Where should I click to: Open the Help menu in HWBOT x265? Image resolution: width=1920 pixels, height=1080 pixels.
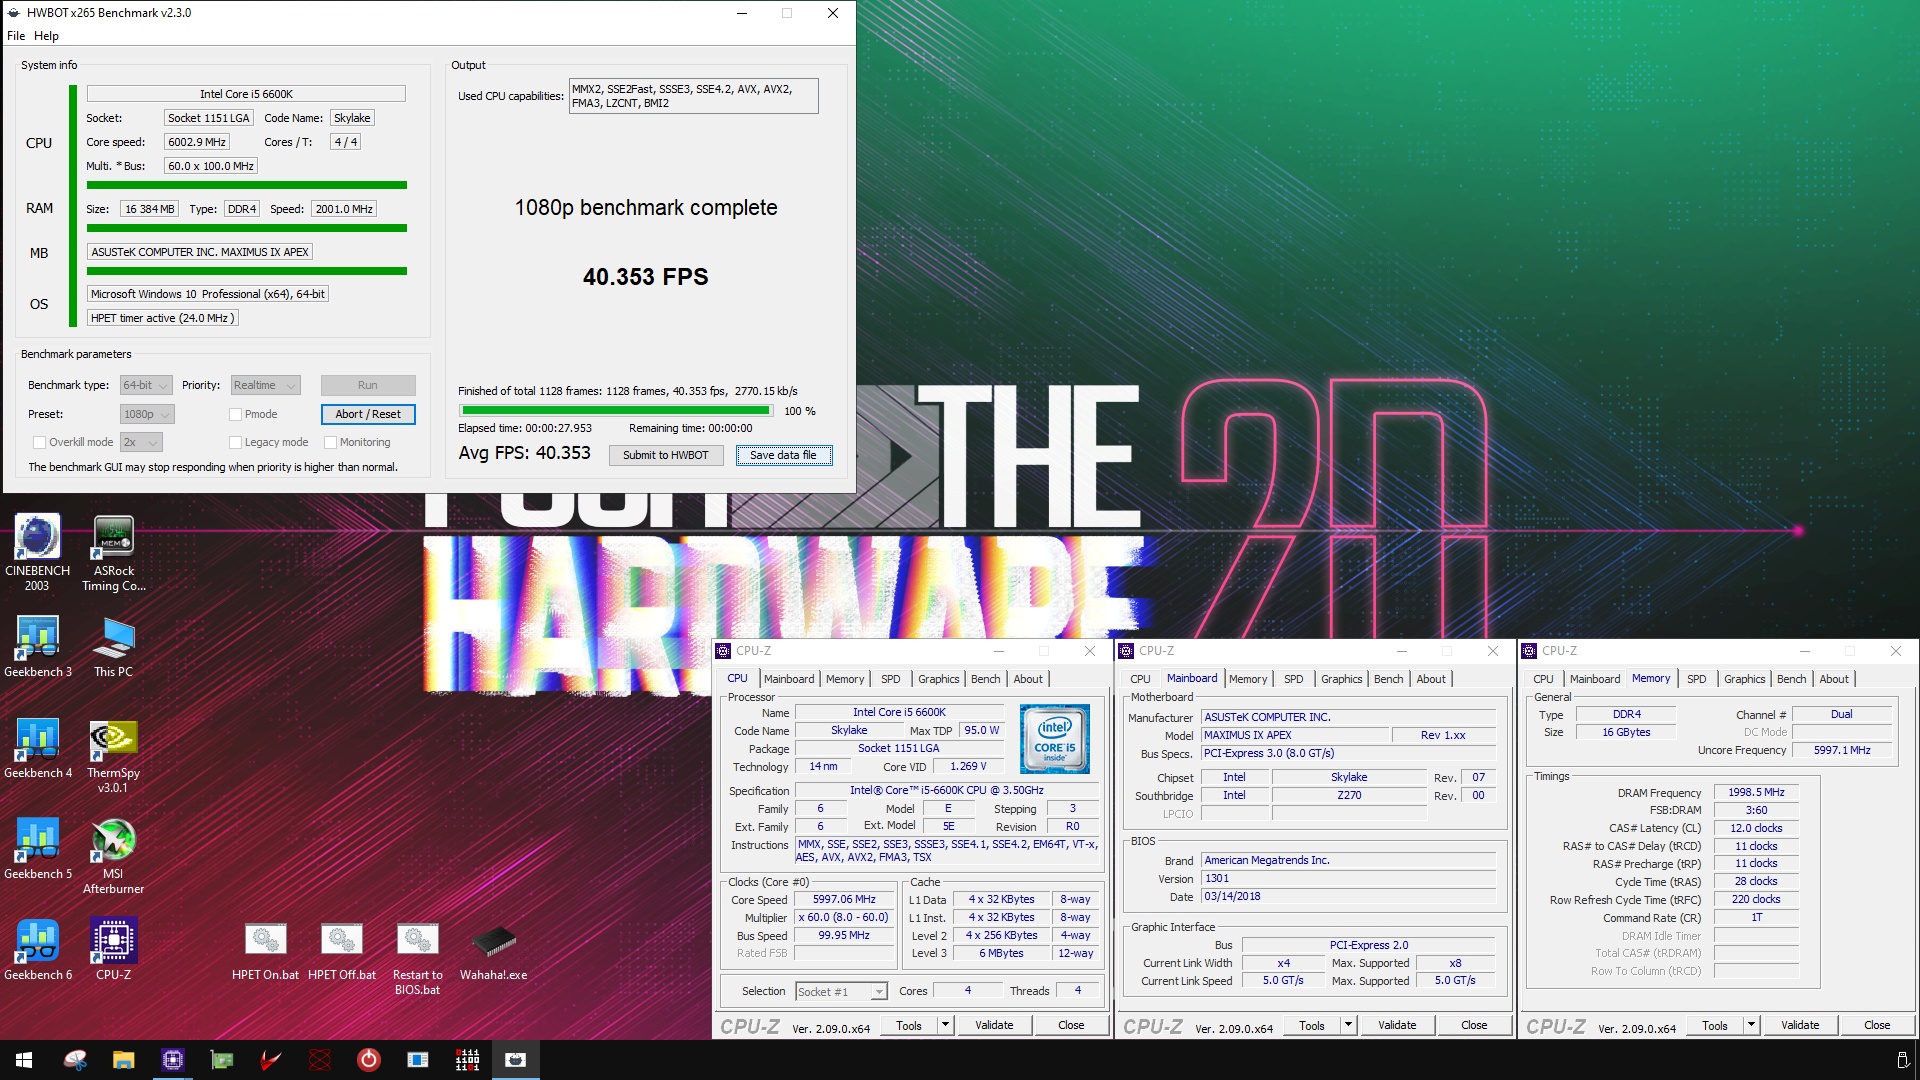[x=46, y=36]
